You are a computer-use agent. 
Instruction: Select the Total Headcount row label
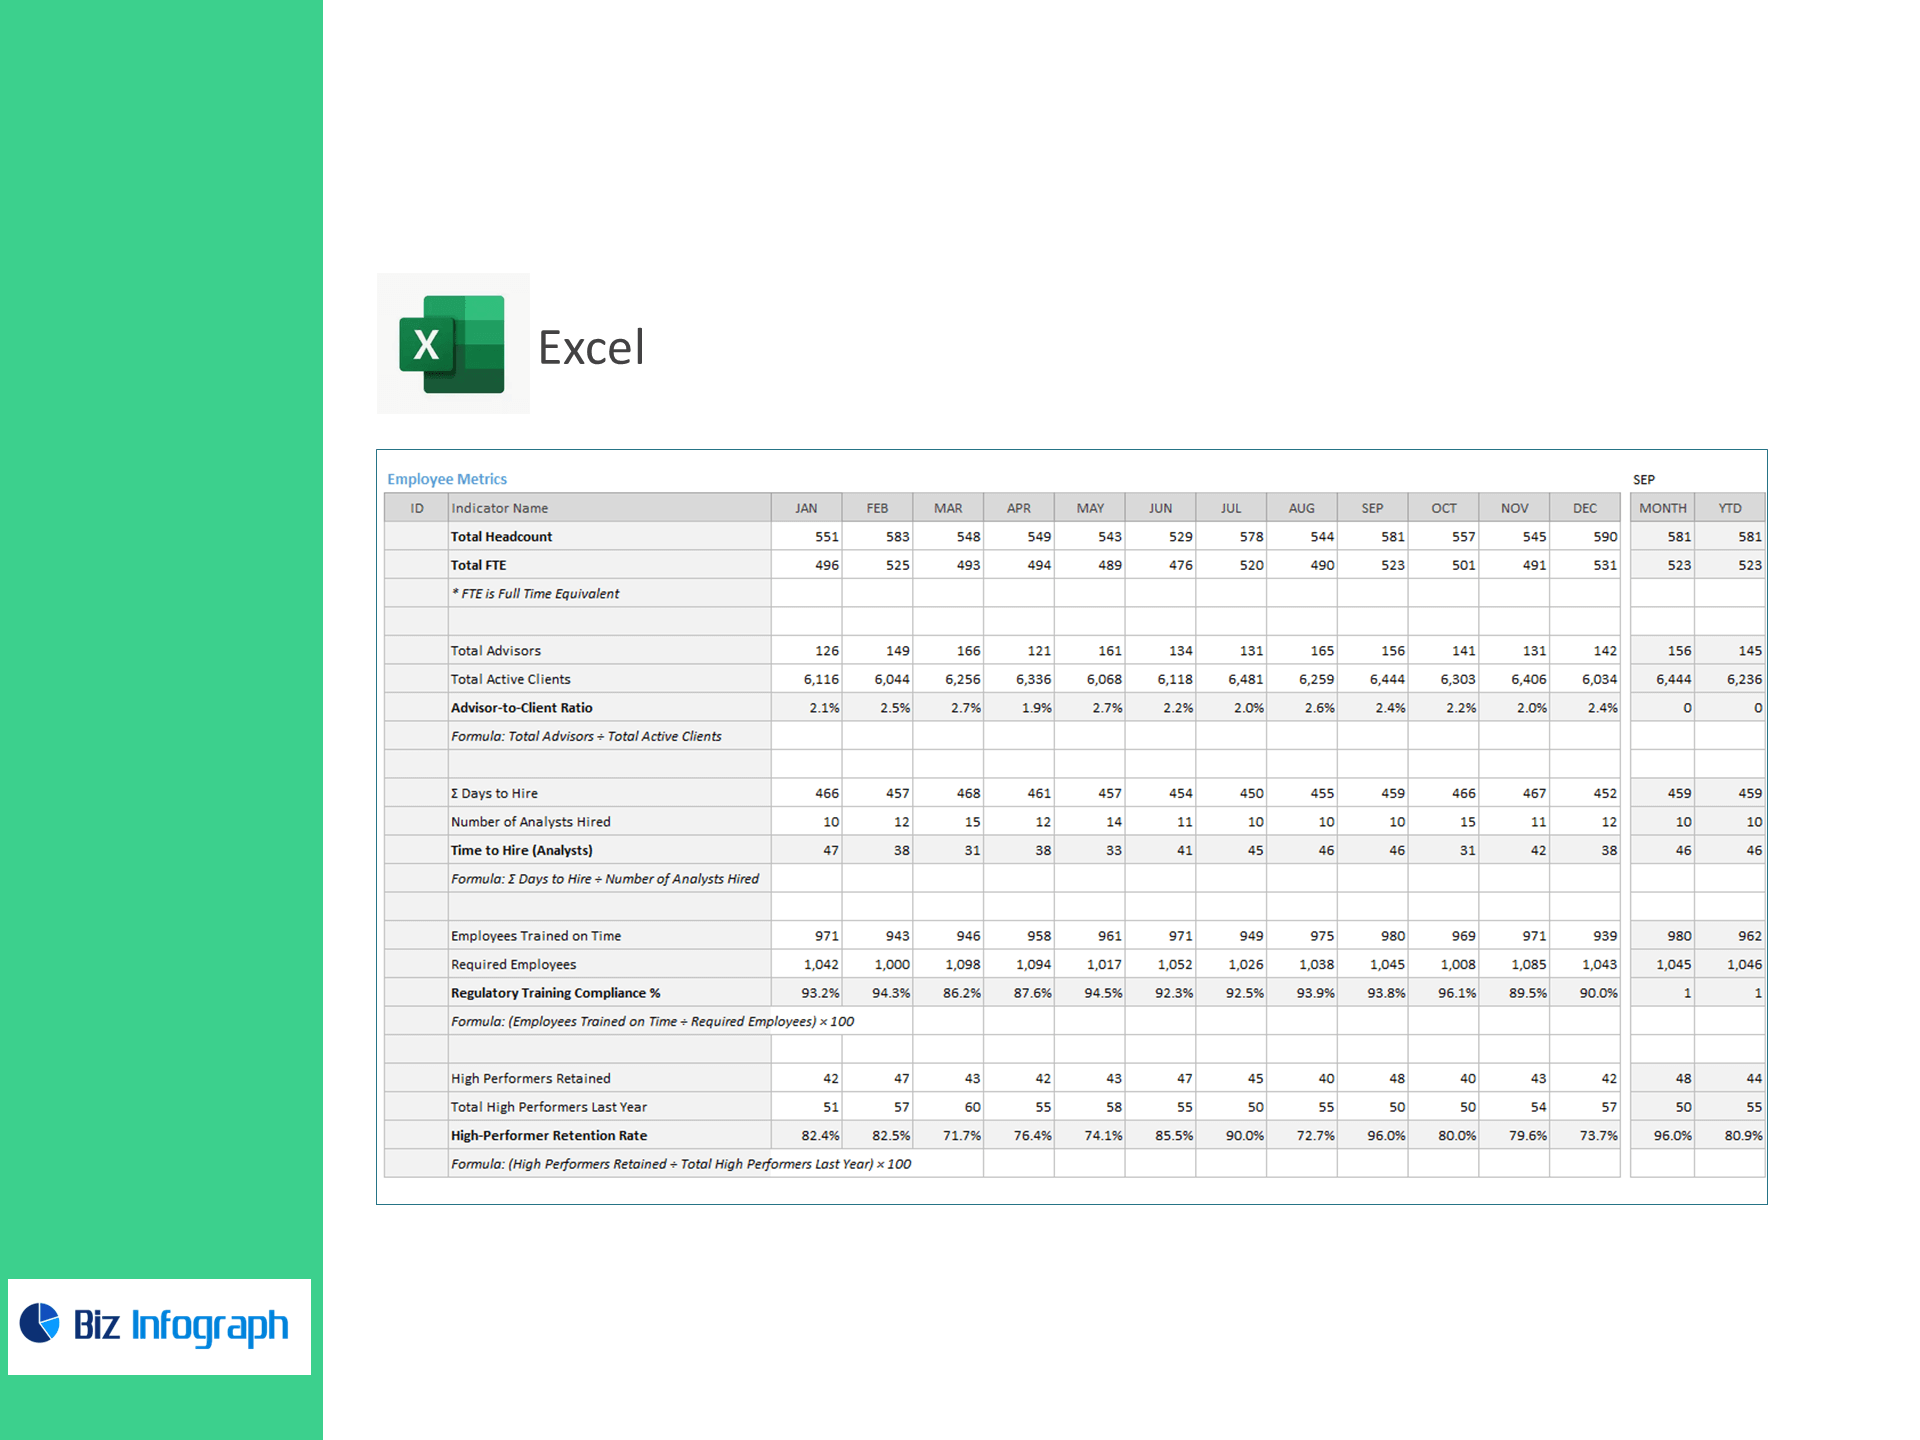pos(501,537)
